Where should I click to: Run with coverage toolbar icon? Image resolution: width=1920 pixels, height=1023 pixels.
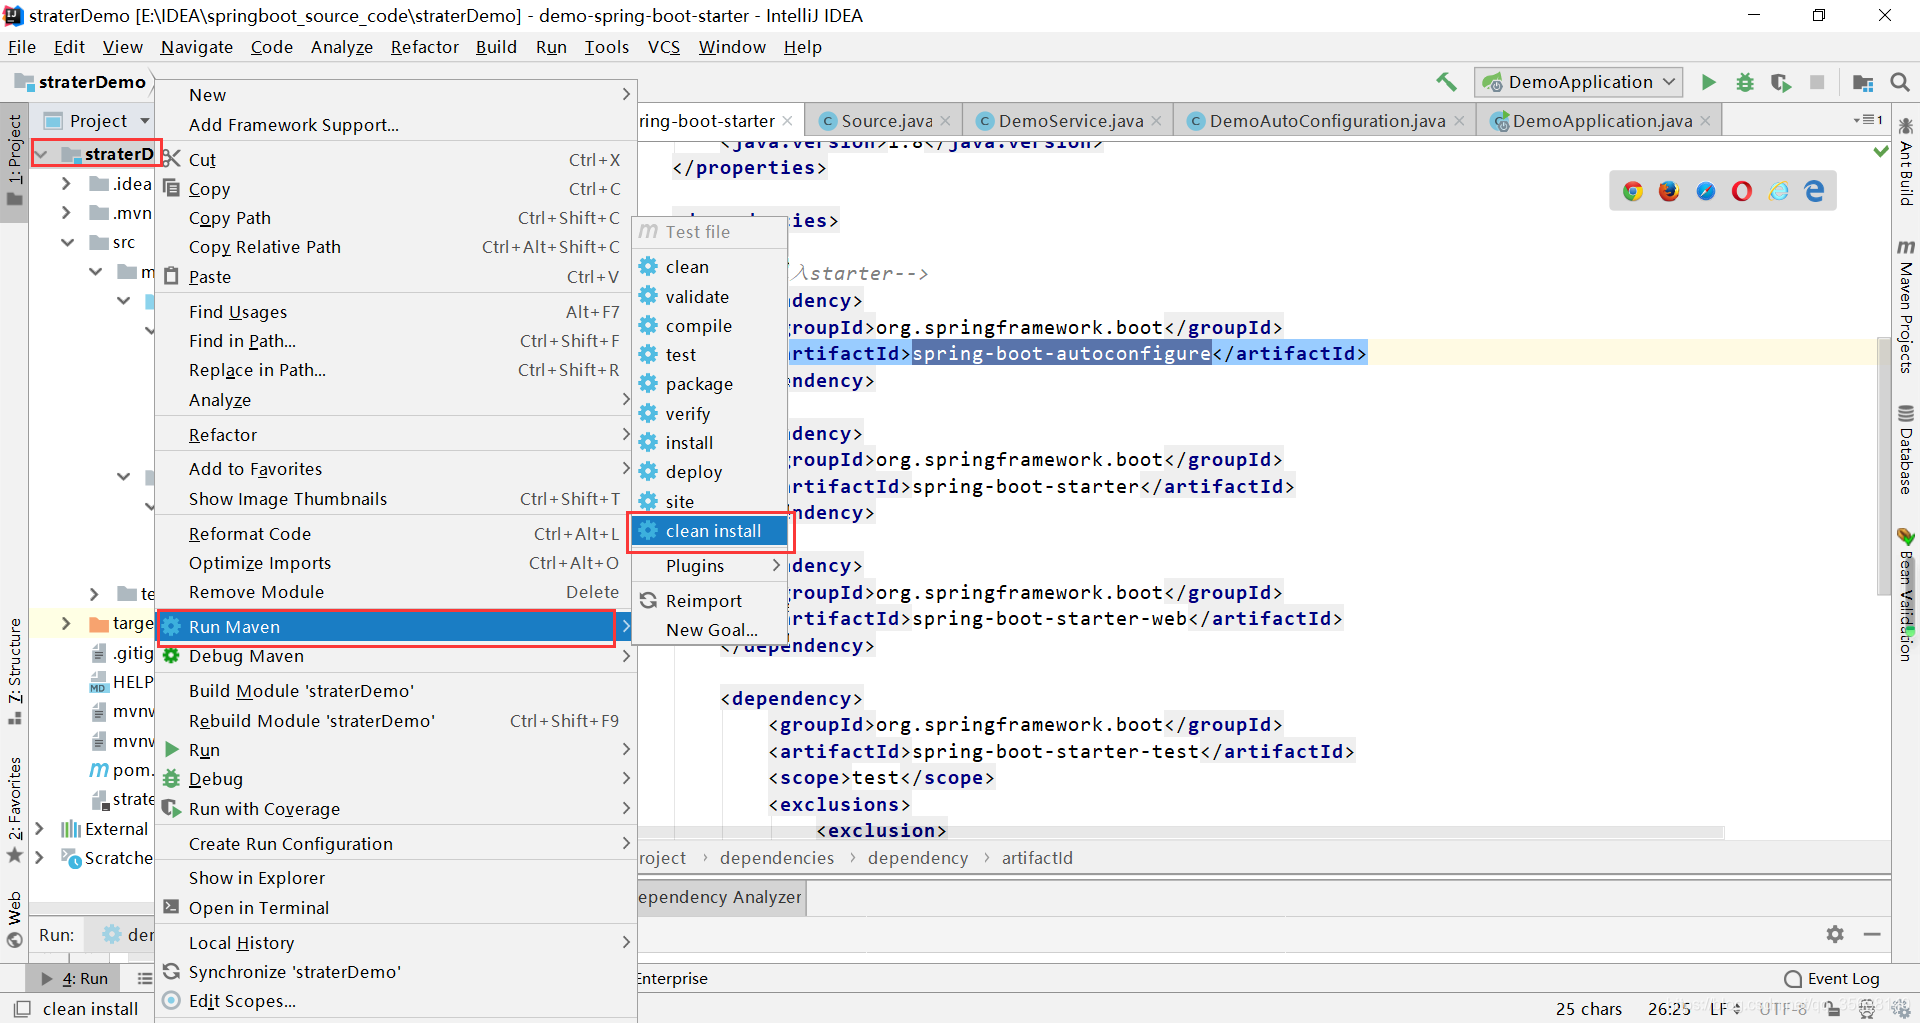[x=1781, y=82]
